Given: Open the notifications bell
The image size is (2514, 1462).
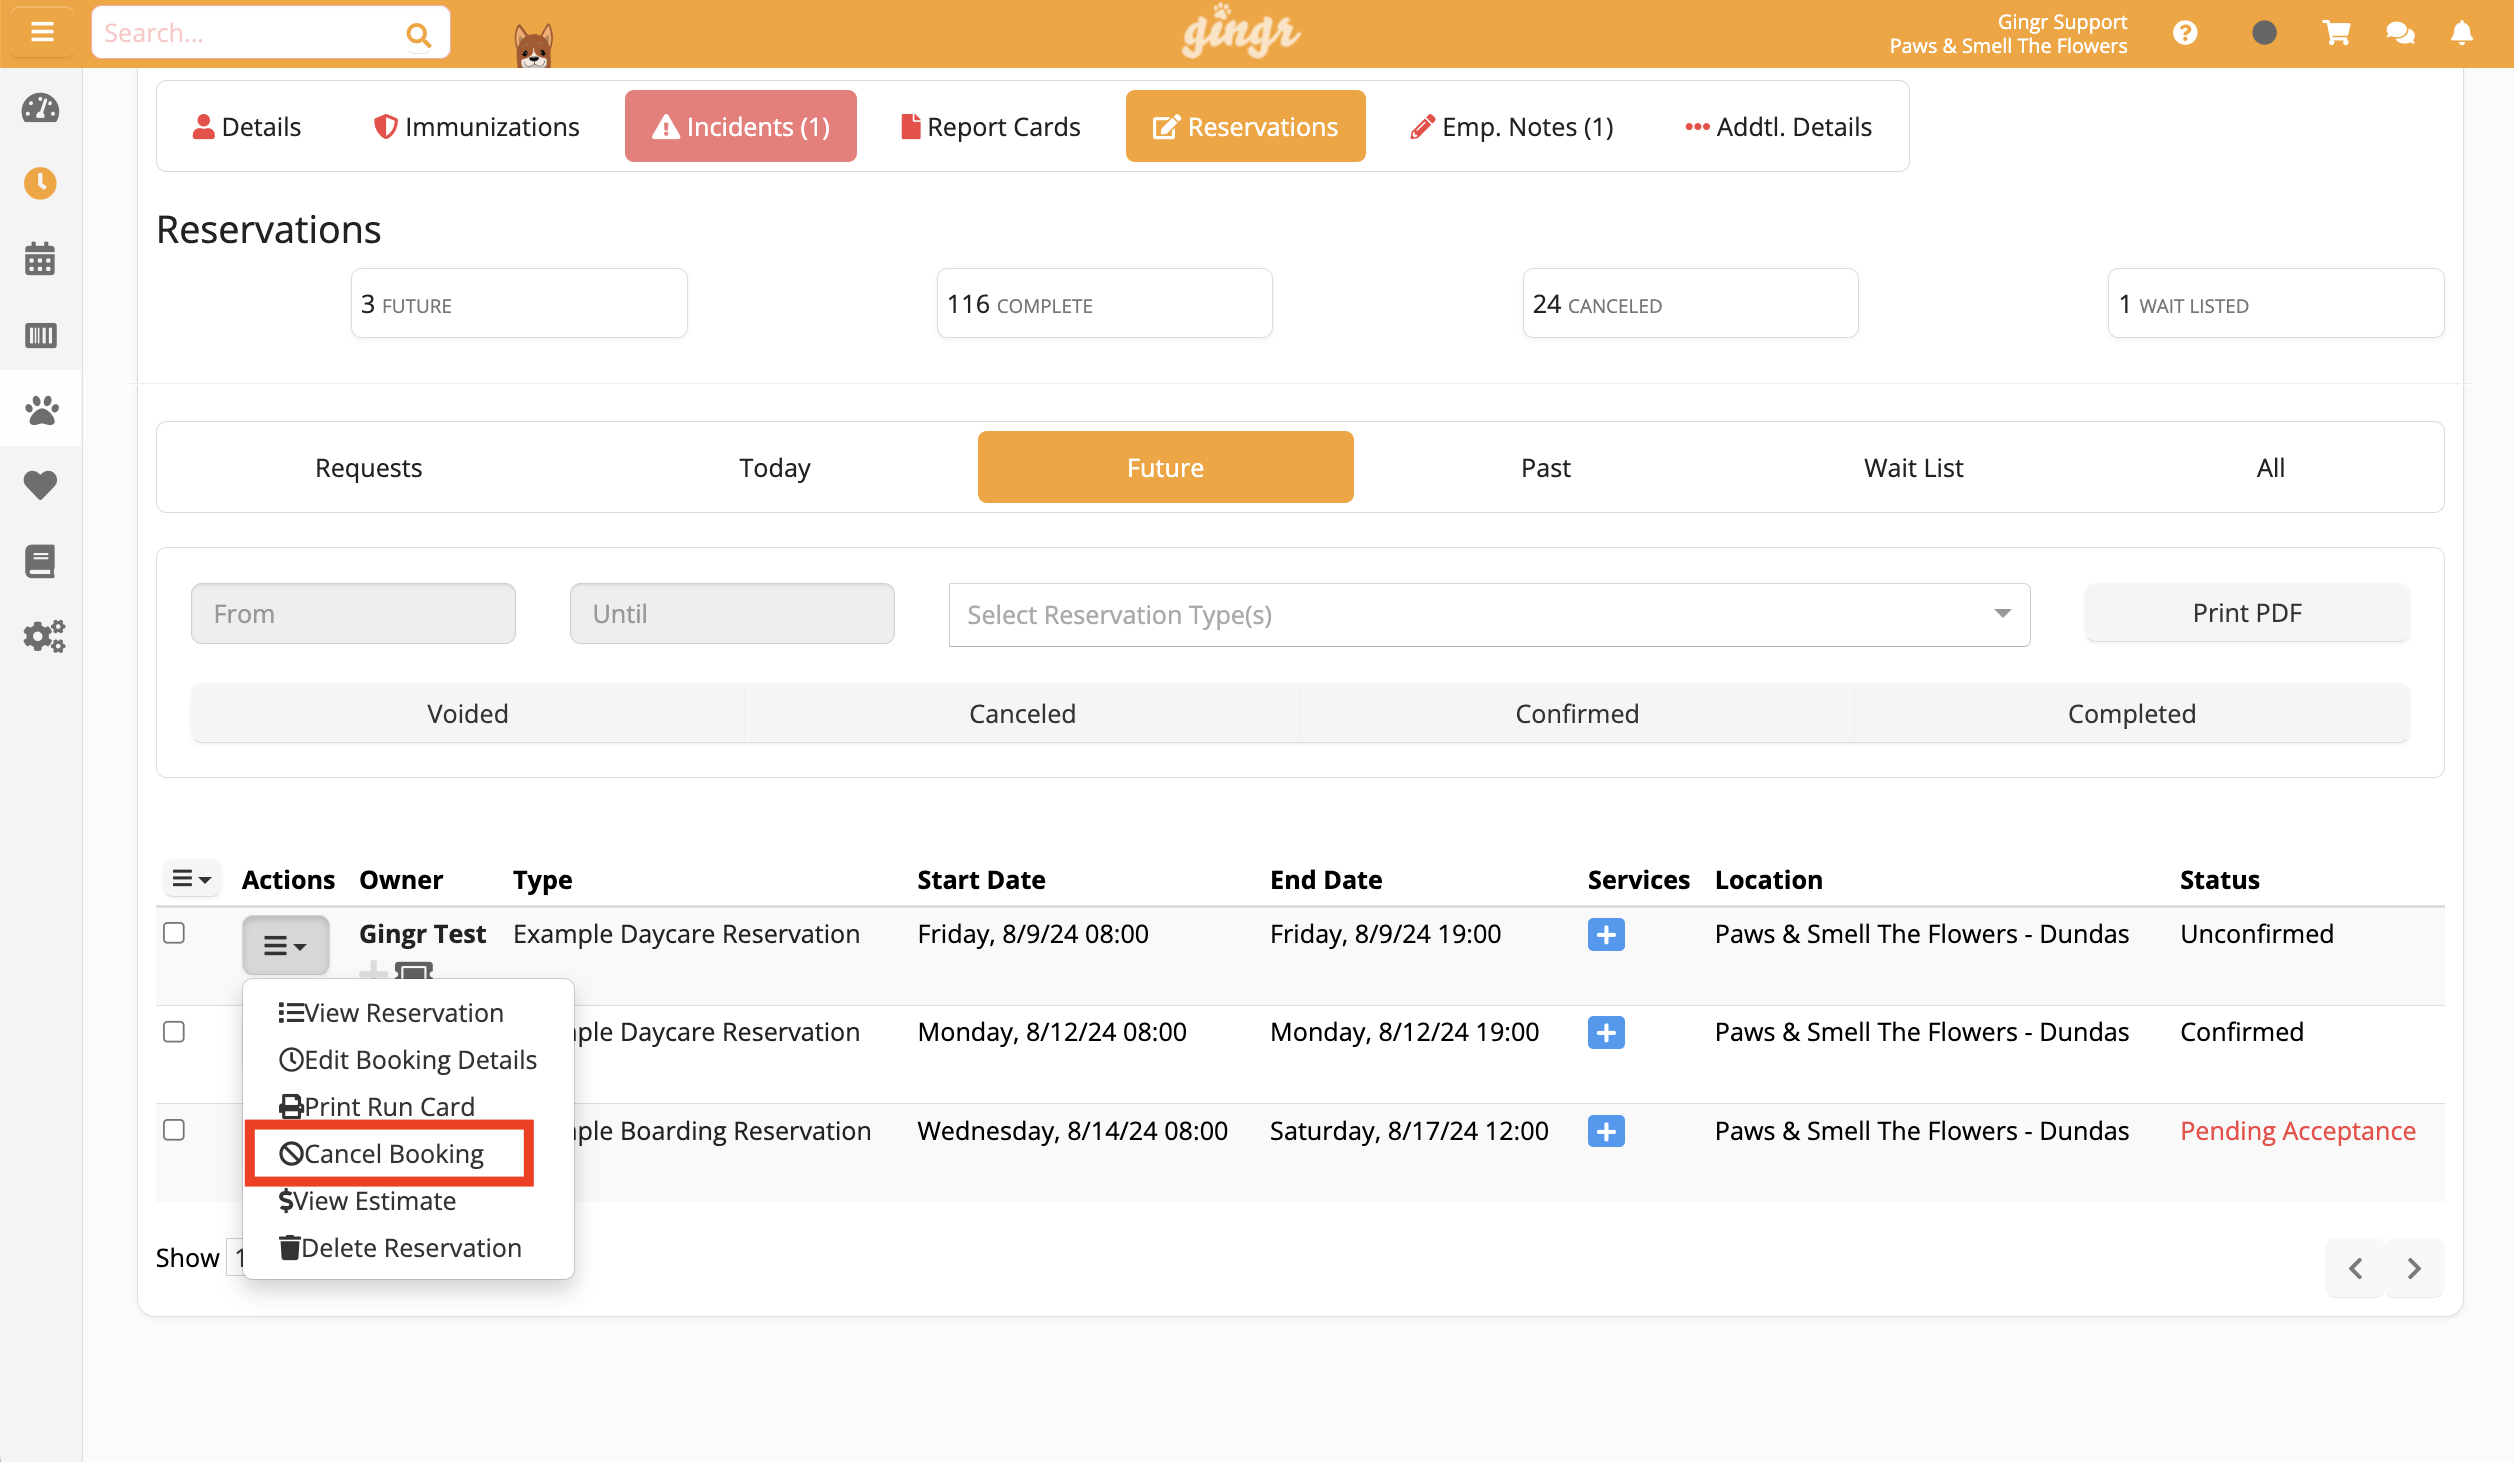Looking at the screenshot, I should click(2462, 34).
